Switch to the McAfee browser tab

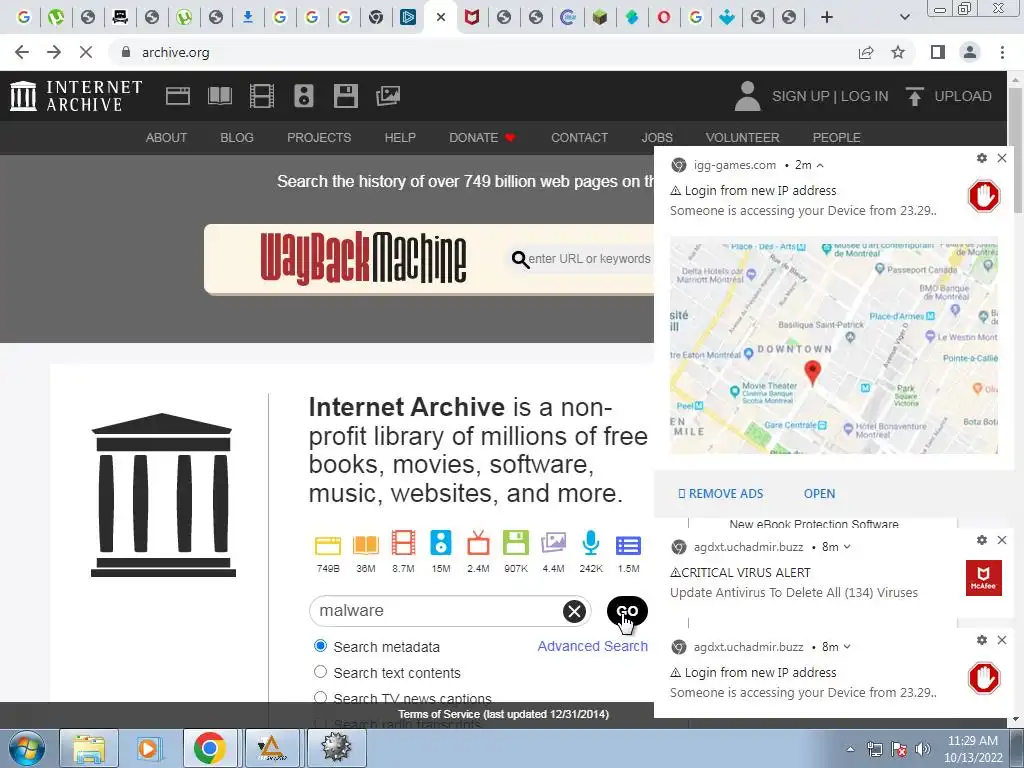click(x=472, y=17)
